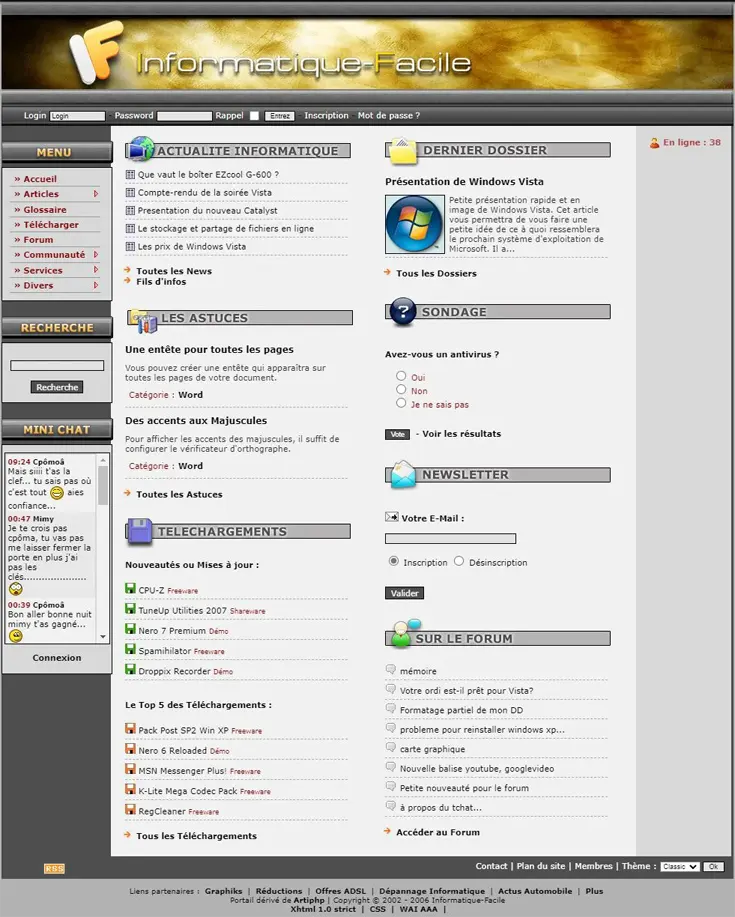Click the floppy disk icon beside CPU-Z
Screen dimensions: 735x917
click(x=130, y=589)
